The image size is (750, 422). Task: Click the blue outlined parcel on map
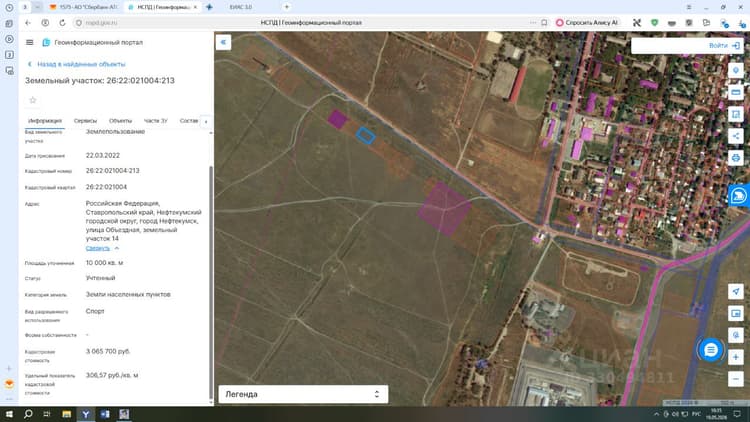pyautogui.click(x=365, y=136)
